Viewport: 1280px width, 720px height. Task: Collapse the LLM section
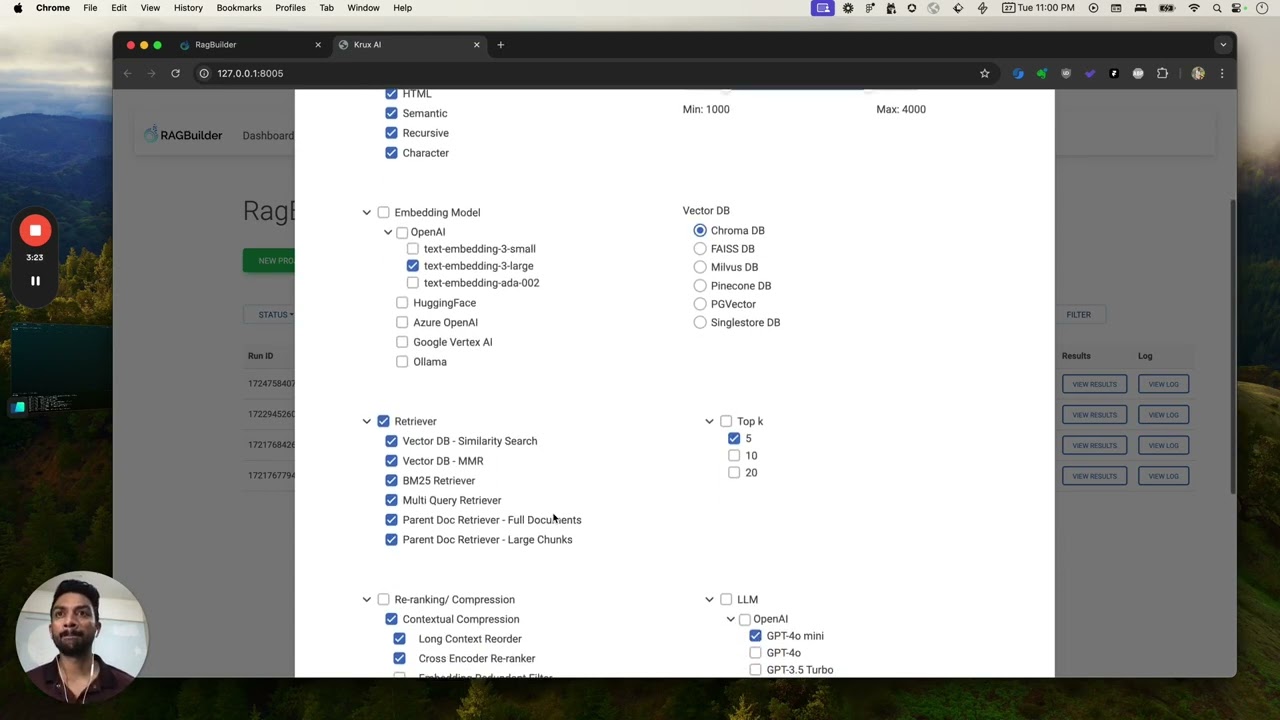(709, 600)
